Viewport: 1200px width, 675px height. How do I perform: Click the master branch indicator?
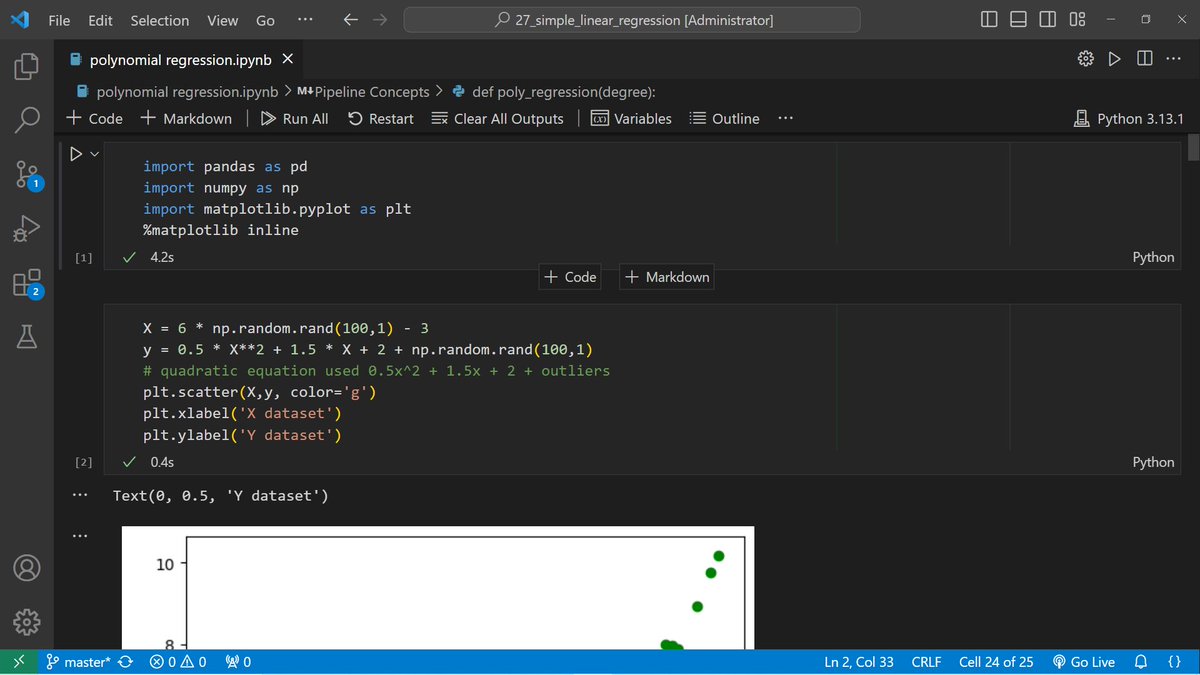click(x=78, y=662)
